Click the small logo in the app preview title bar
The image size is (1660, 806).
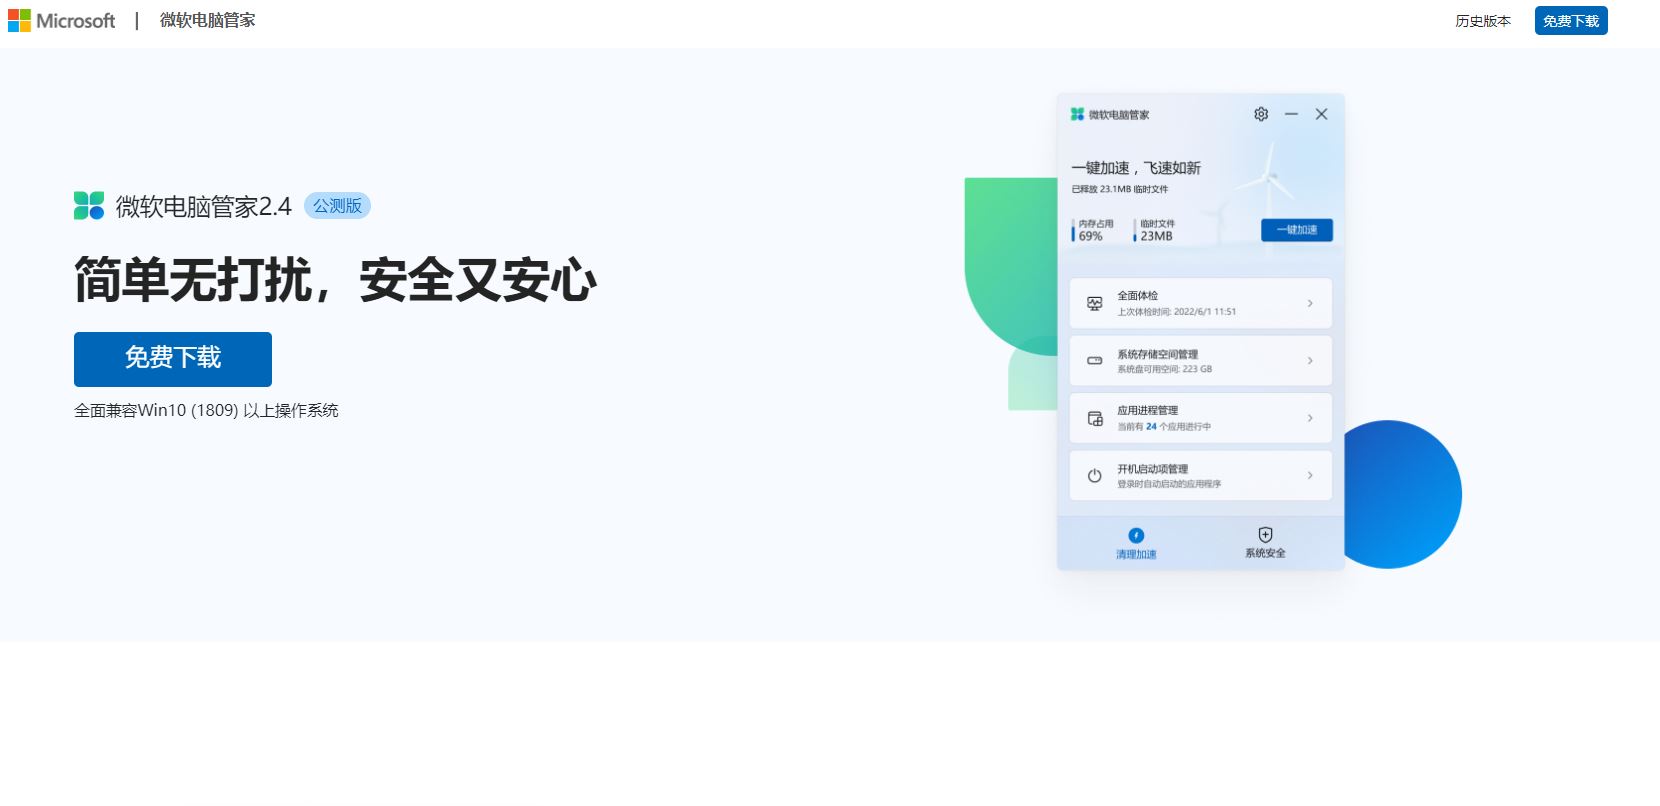point(1077,115)
